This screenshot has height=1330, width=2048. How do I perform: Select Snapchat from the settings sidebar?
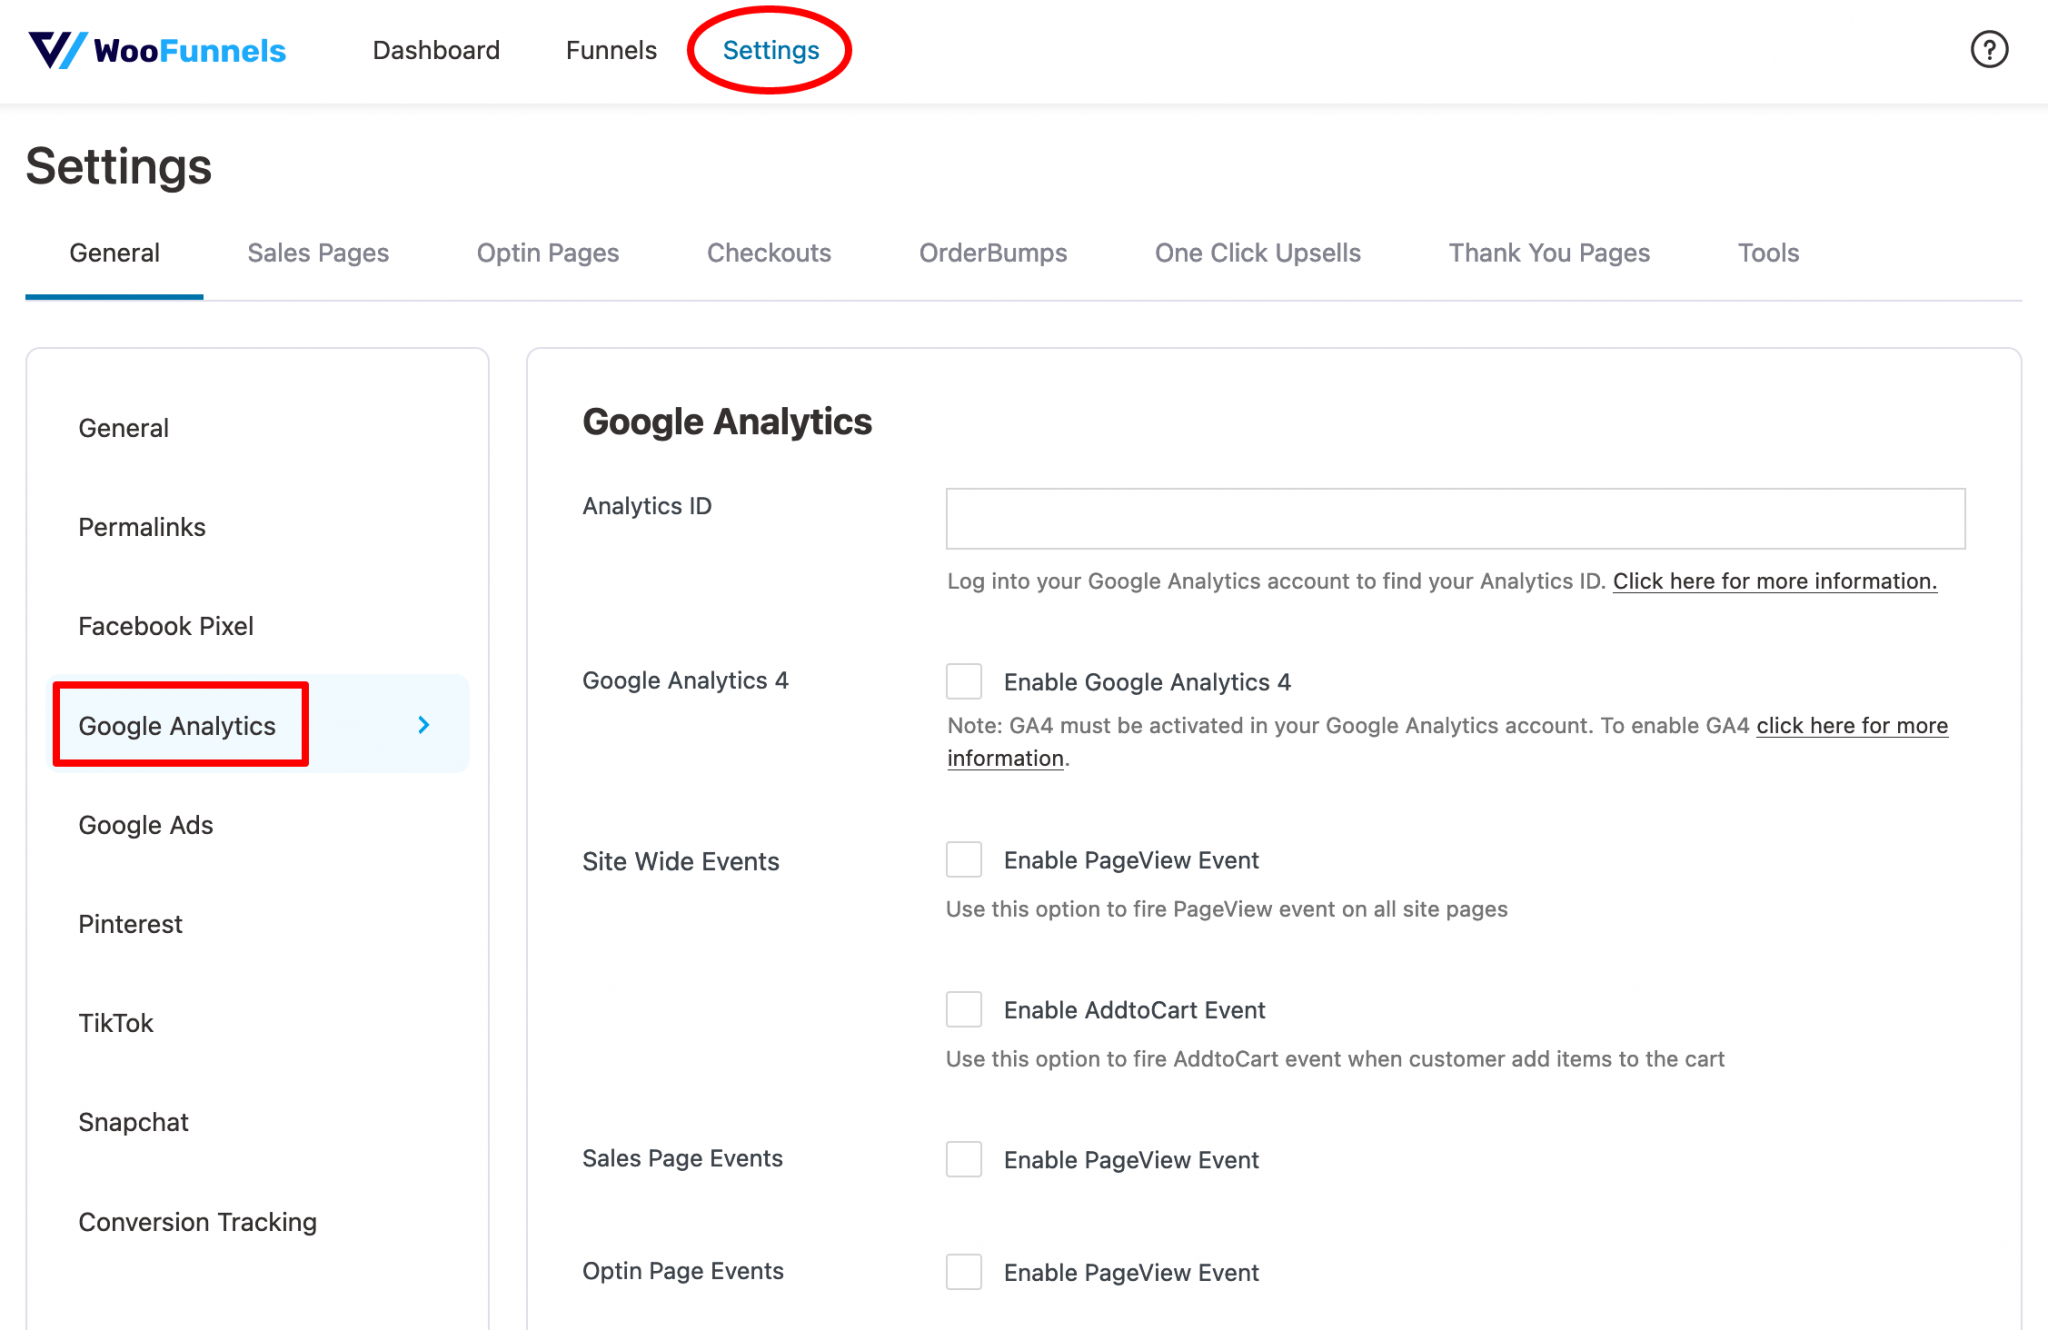point(134,1121)
